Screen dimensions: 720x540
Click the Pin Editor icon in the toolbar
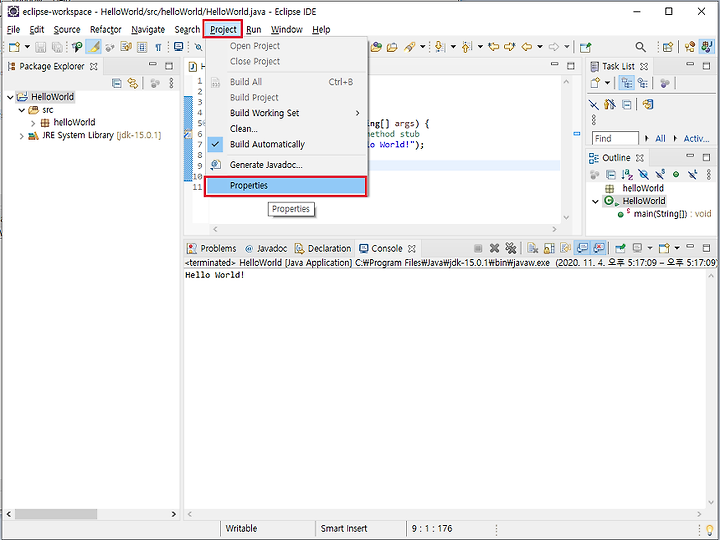pyautogui.click(x=585, y=47)
